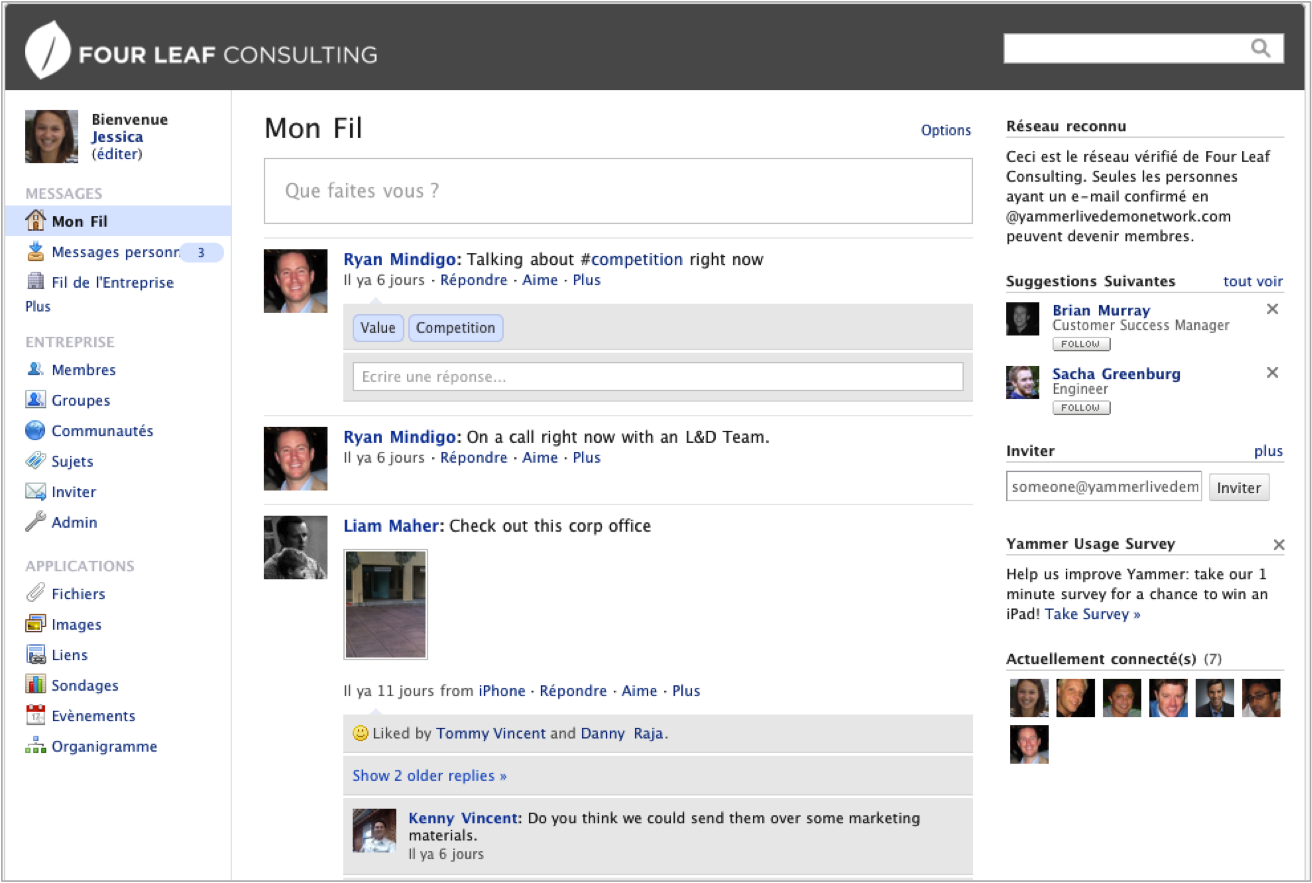Open the Membres page
Viewport: 1312px width, 883px height.
[x=84, y=369]
